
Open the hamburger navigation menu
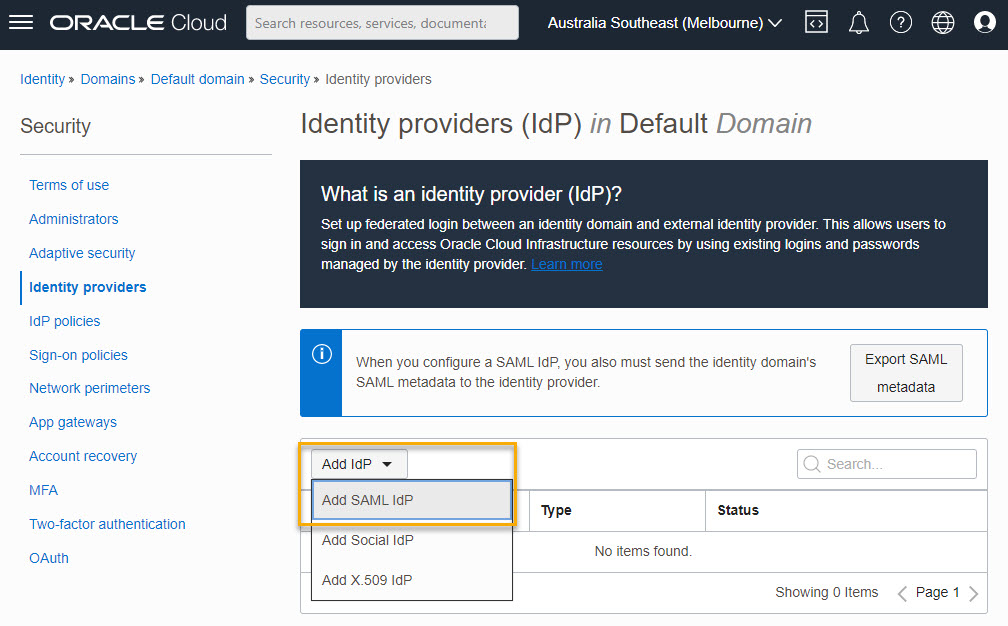(x=21, y=23)
